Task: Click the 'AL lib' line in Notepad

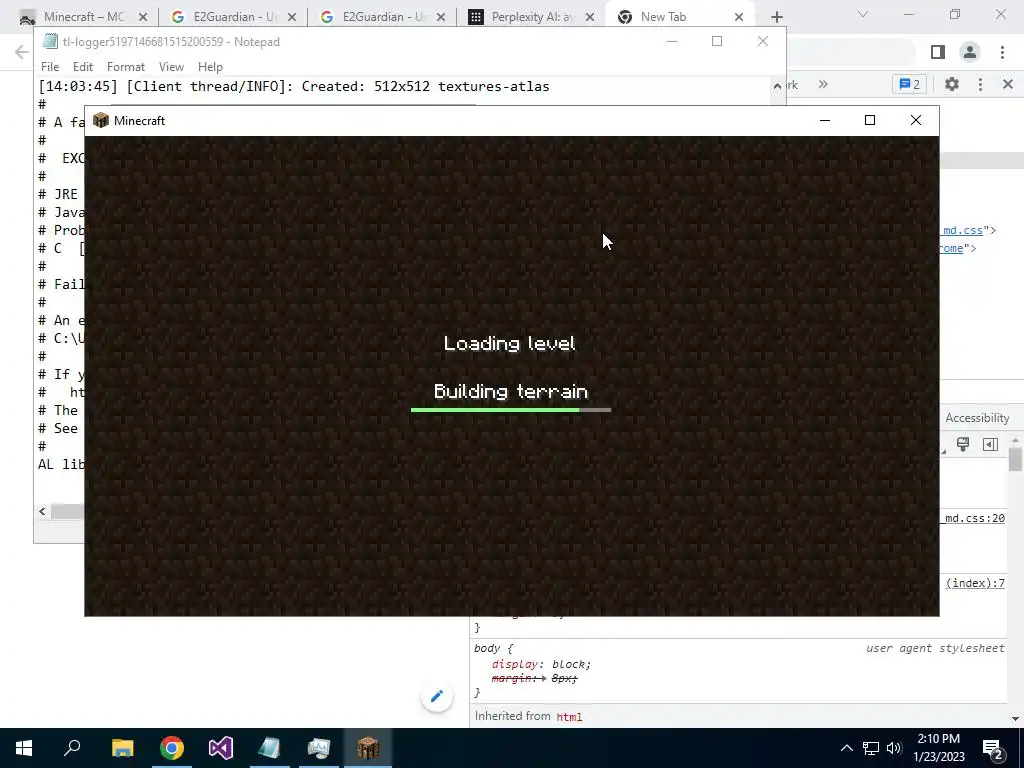Action: (x=61, y=464)
